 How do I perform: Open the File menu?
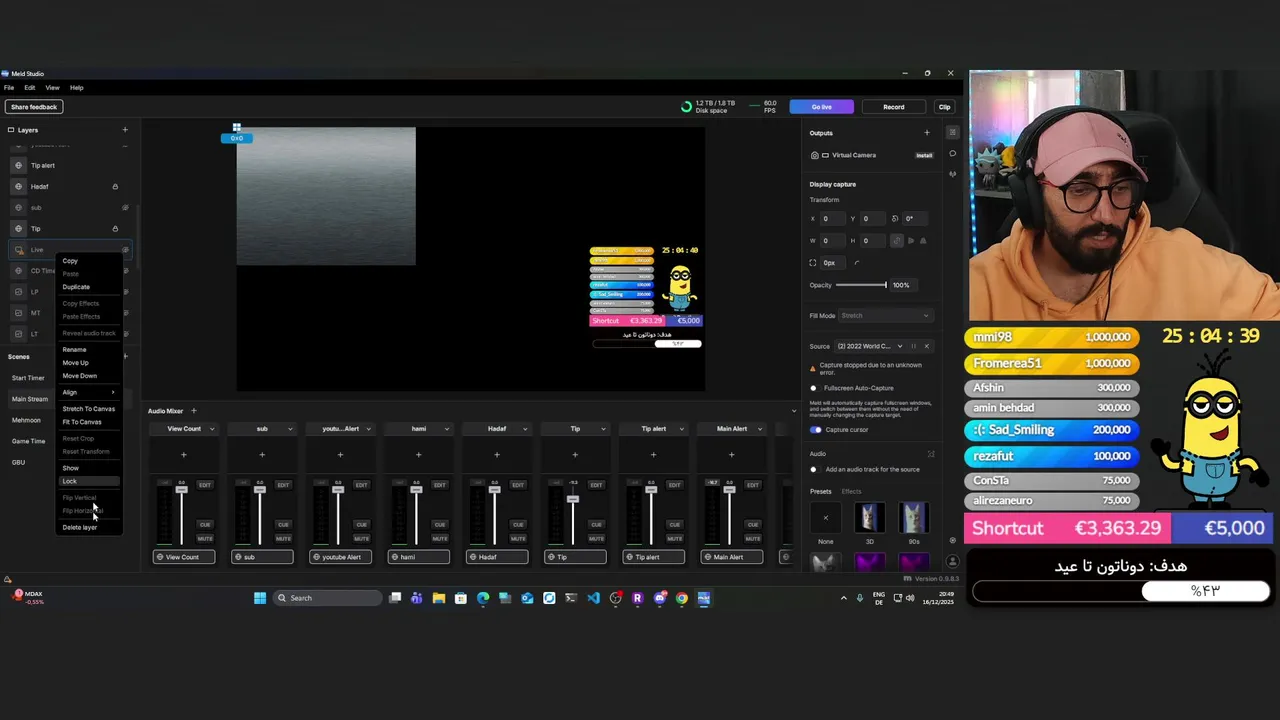9,87
